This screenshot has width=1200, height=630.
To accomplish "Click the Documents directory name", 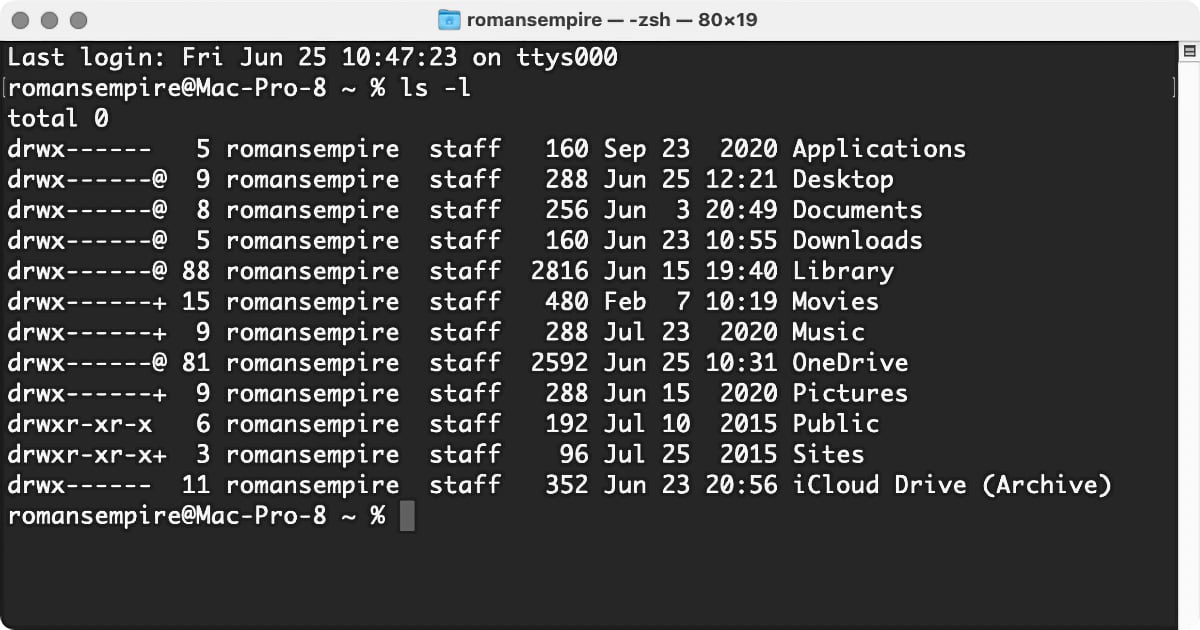I will [x=857, y=210].
